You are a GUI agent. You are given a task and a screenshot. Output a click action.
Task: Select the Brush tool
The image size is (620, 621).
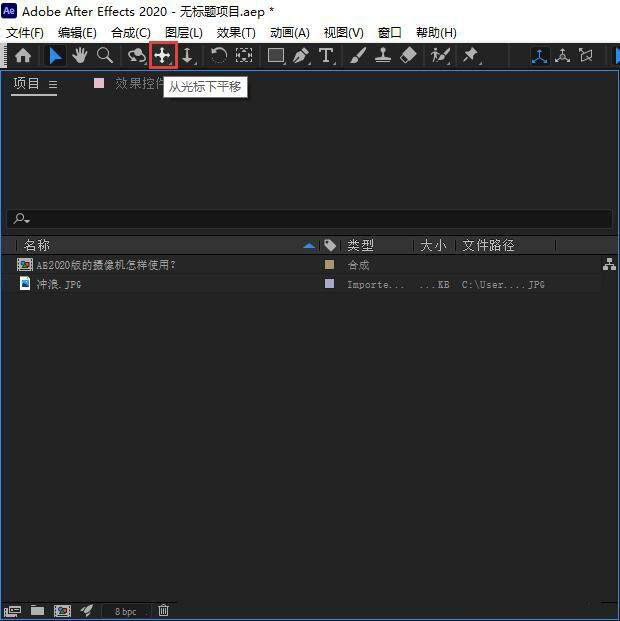pyautogui.click(x=358, y=55)
